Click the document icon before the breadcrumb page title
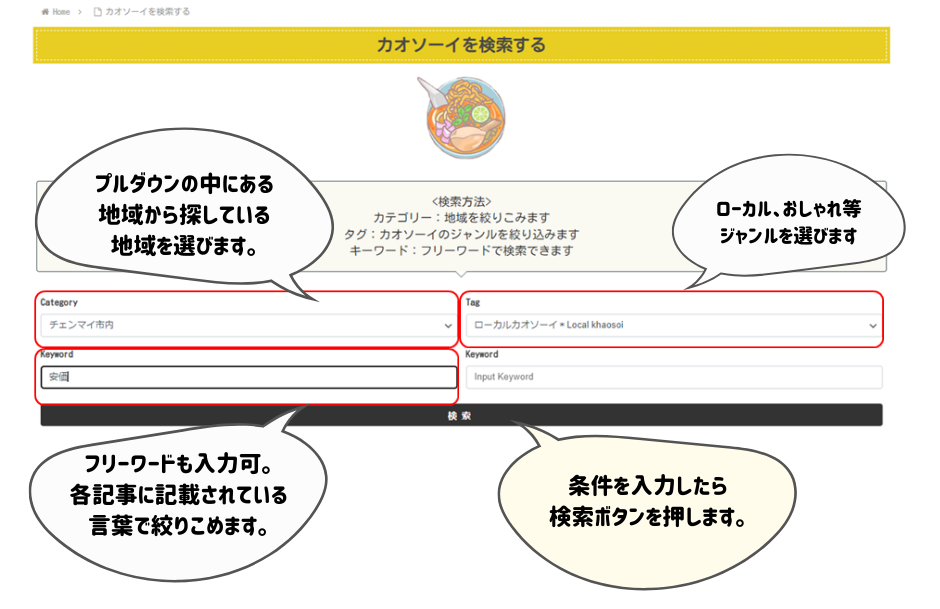Image resolution: width=940 pixels, height=609 pixels. (x=98, y=12)
